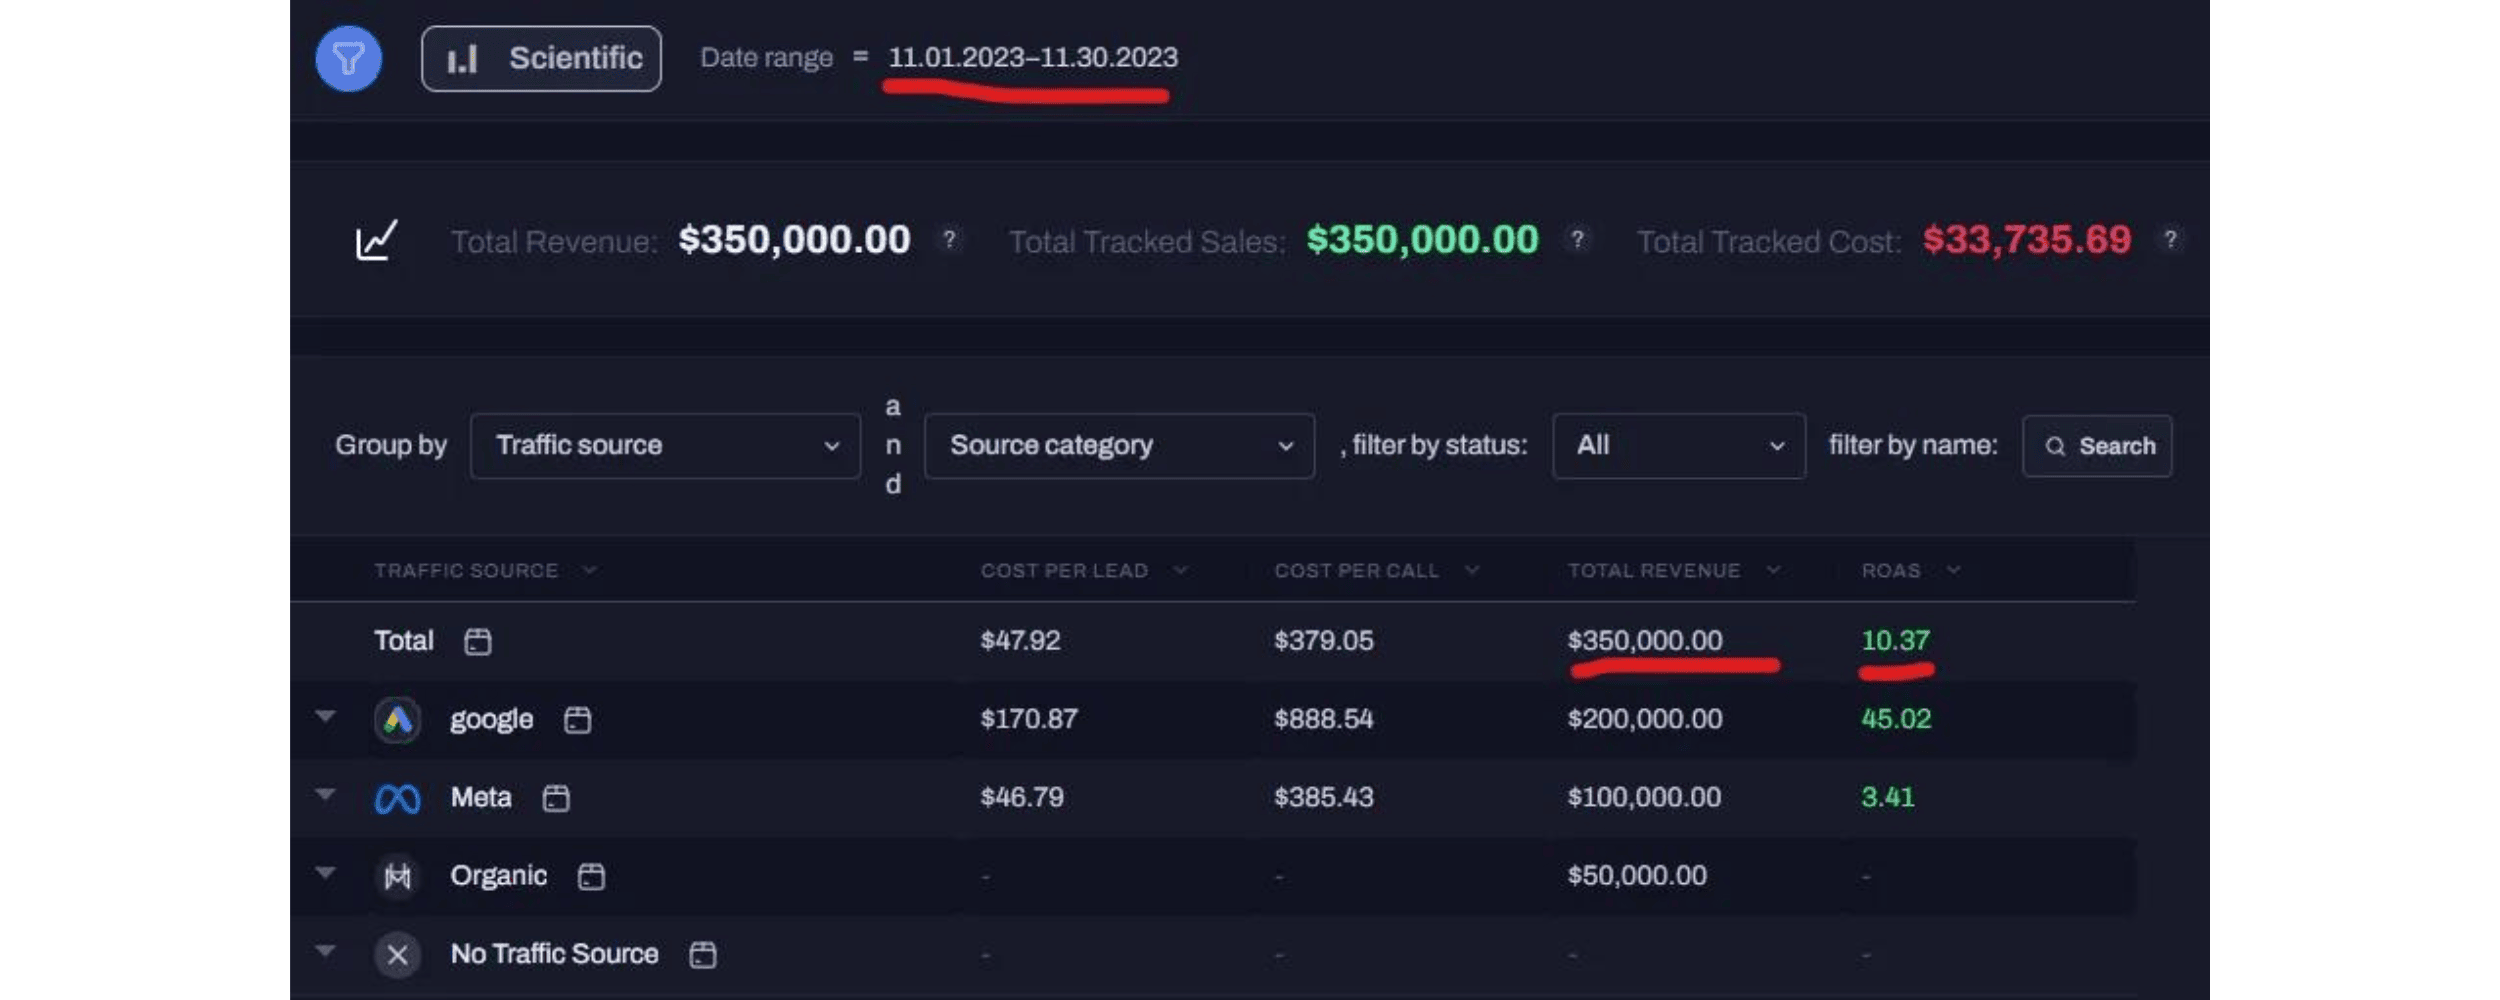The image size is (2500, 1000).
Task: Click the Total Tracked Sales help icon
Action: [1577, 240]
